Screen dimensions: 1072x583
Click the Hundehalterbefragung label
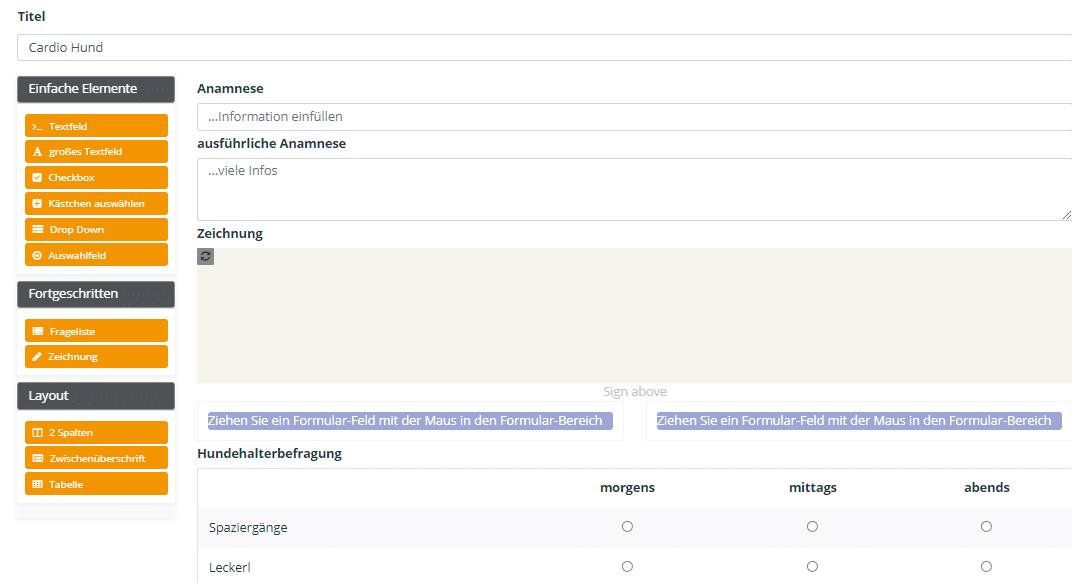(x=269, y=454)
